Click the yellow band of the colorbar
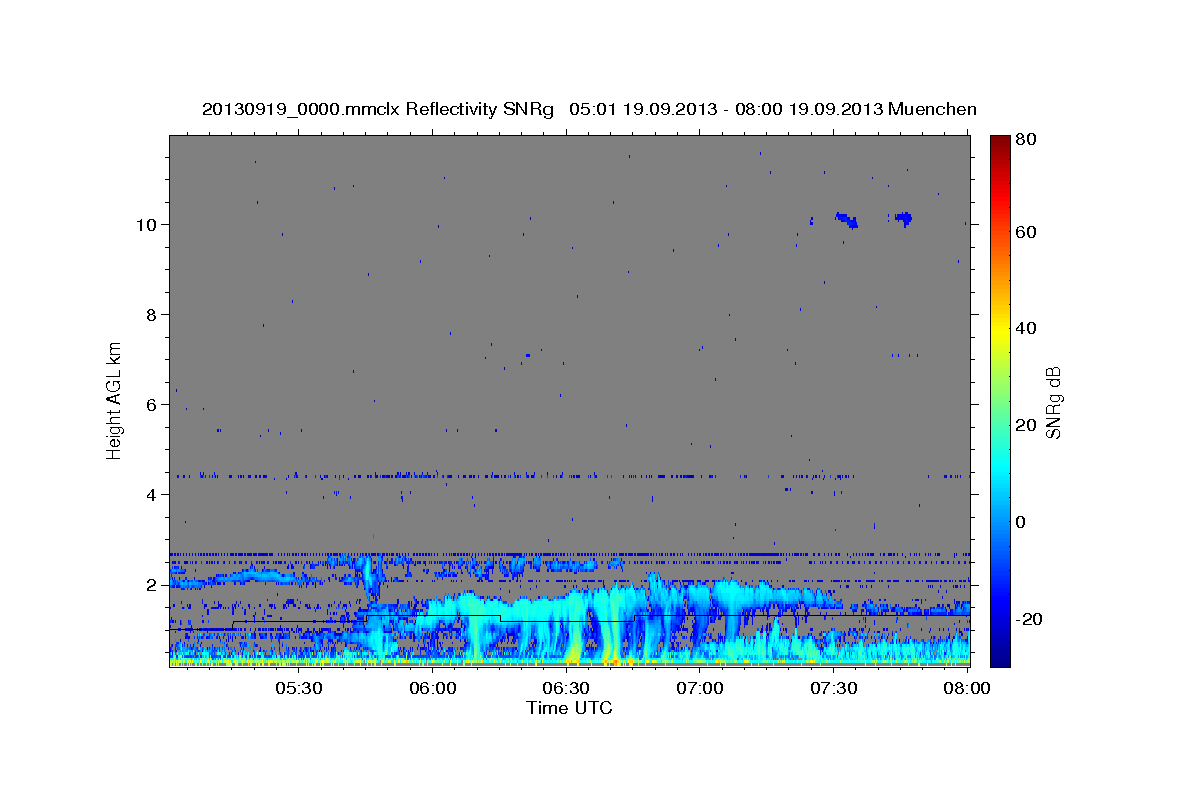 pos(1000,330)
